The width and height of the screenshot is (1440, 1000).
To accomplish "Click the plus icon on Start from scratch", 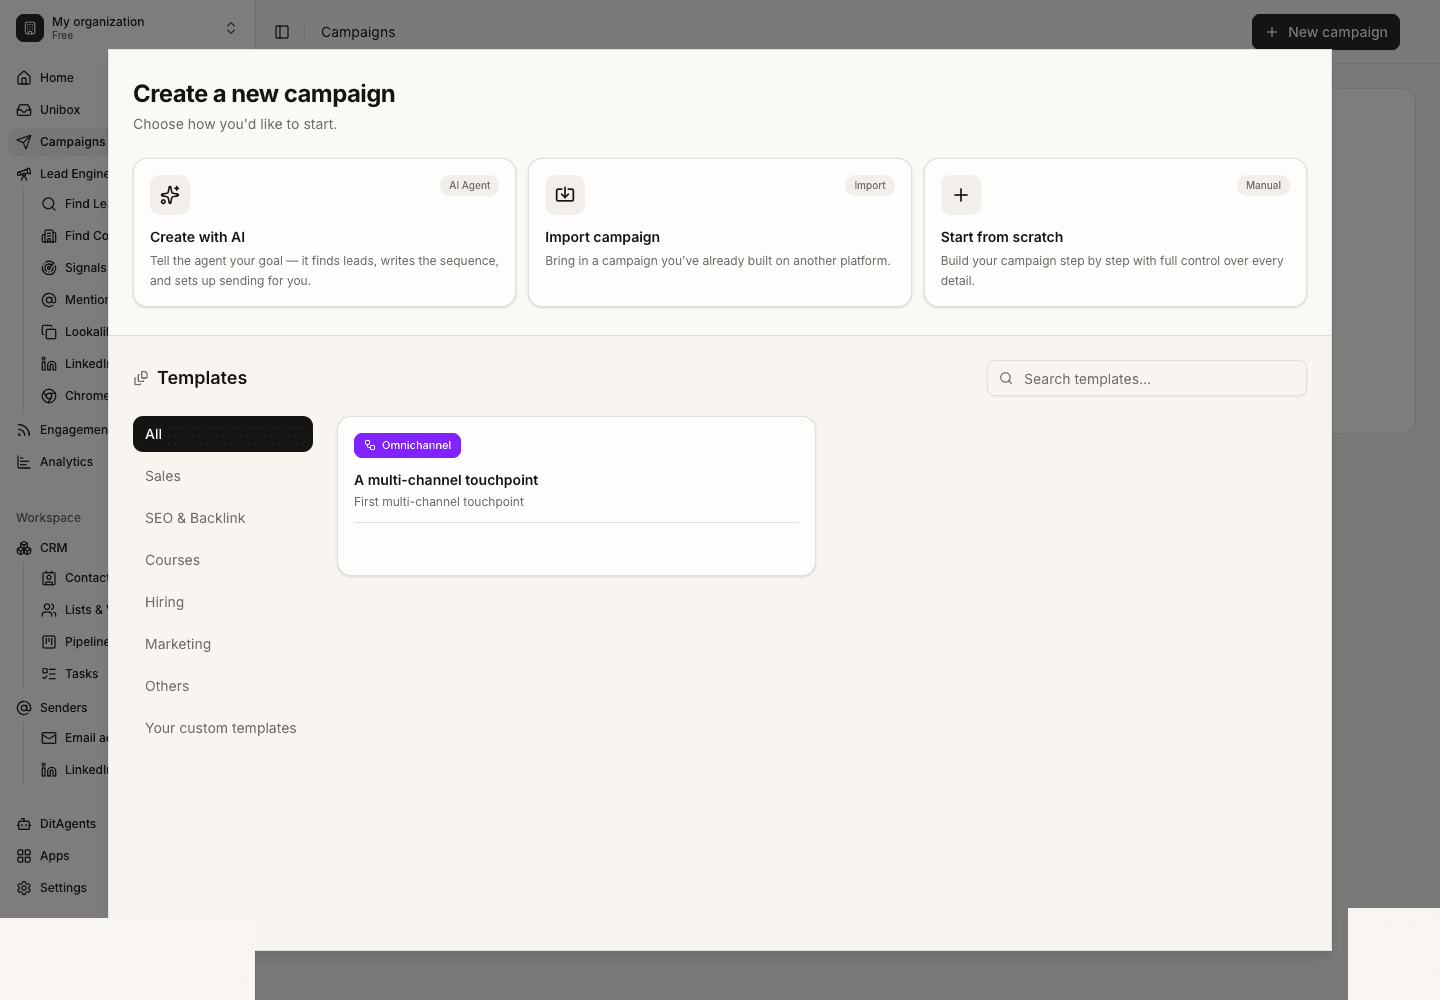I will click(961, 195).
